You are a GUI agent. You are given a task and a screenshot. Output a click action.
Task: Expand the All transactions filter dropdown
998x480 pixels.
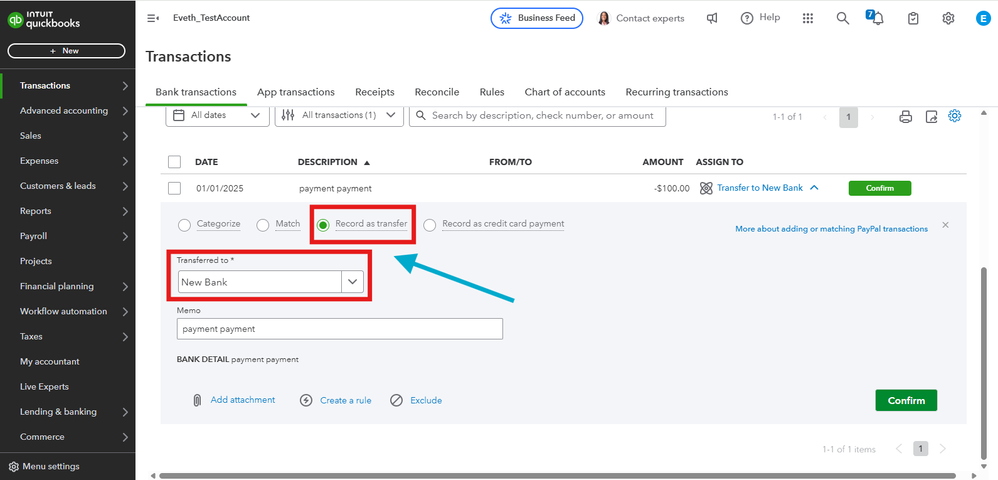339,116
